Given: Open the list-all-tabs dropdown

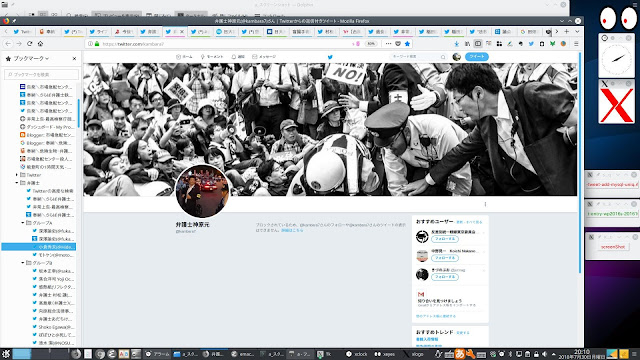Looking at the screenshot, I should (x=577, y=31).
